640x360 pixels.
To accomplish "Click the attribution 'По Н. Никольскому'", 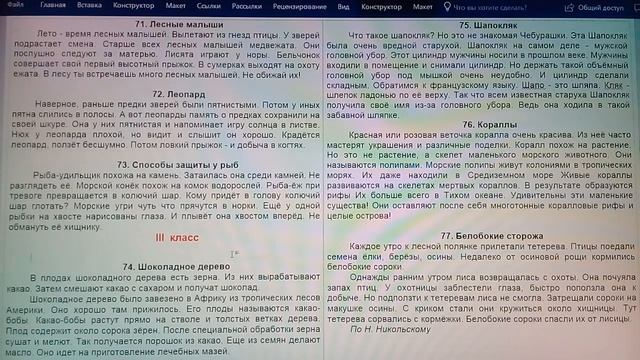I will coord(390,329).
